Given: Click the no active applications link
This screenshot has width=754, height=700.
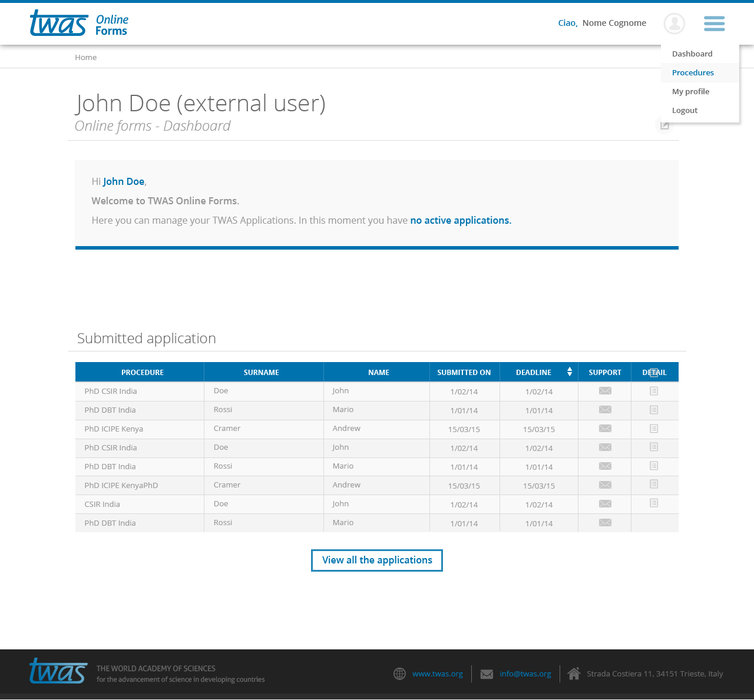Looking at the screenshot, I should coord(460,220).
